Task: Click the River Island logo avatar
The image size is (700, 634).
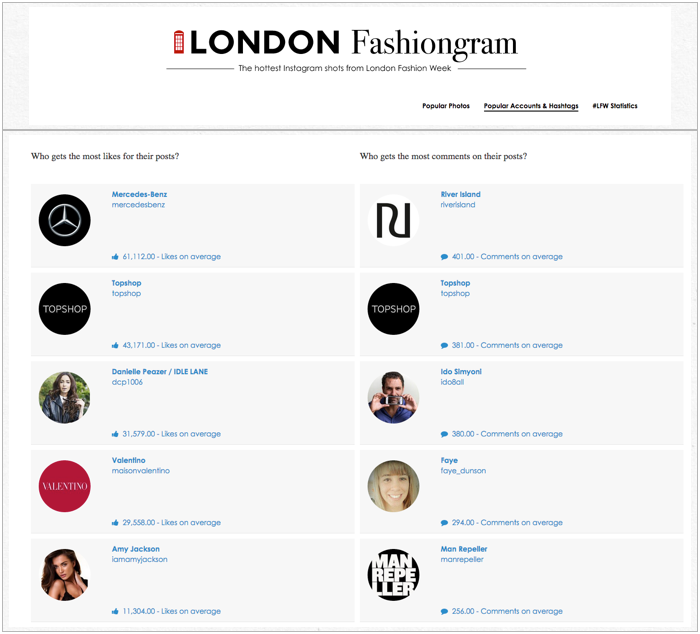Action: [393, 220]
